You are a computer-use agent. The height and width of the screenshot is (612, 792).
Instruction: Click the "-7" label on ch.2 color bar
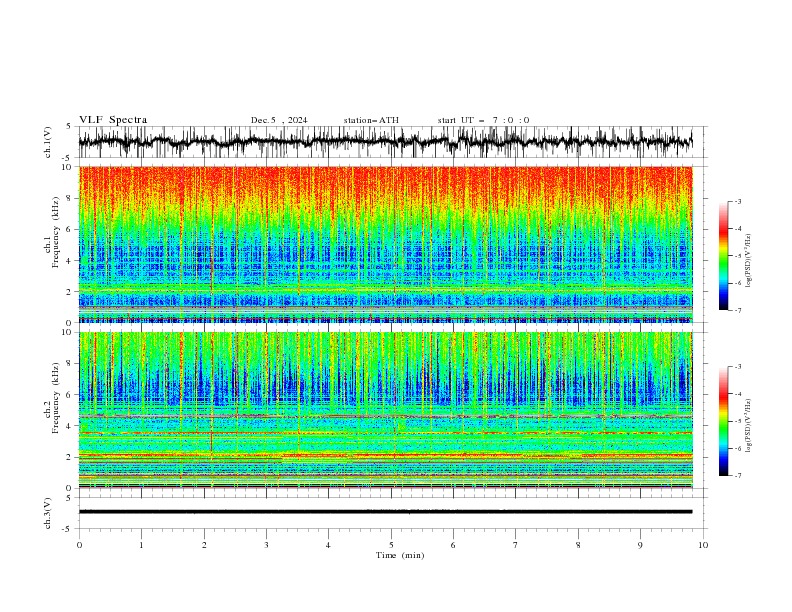click(737, 476)
